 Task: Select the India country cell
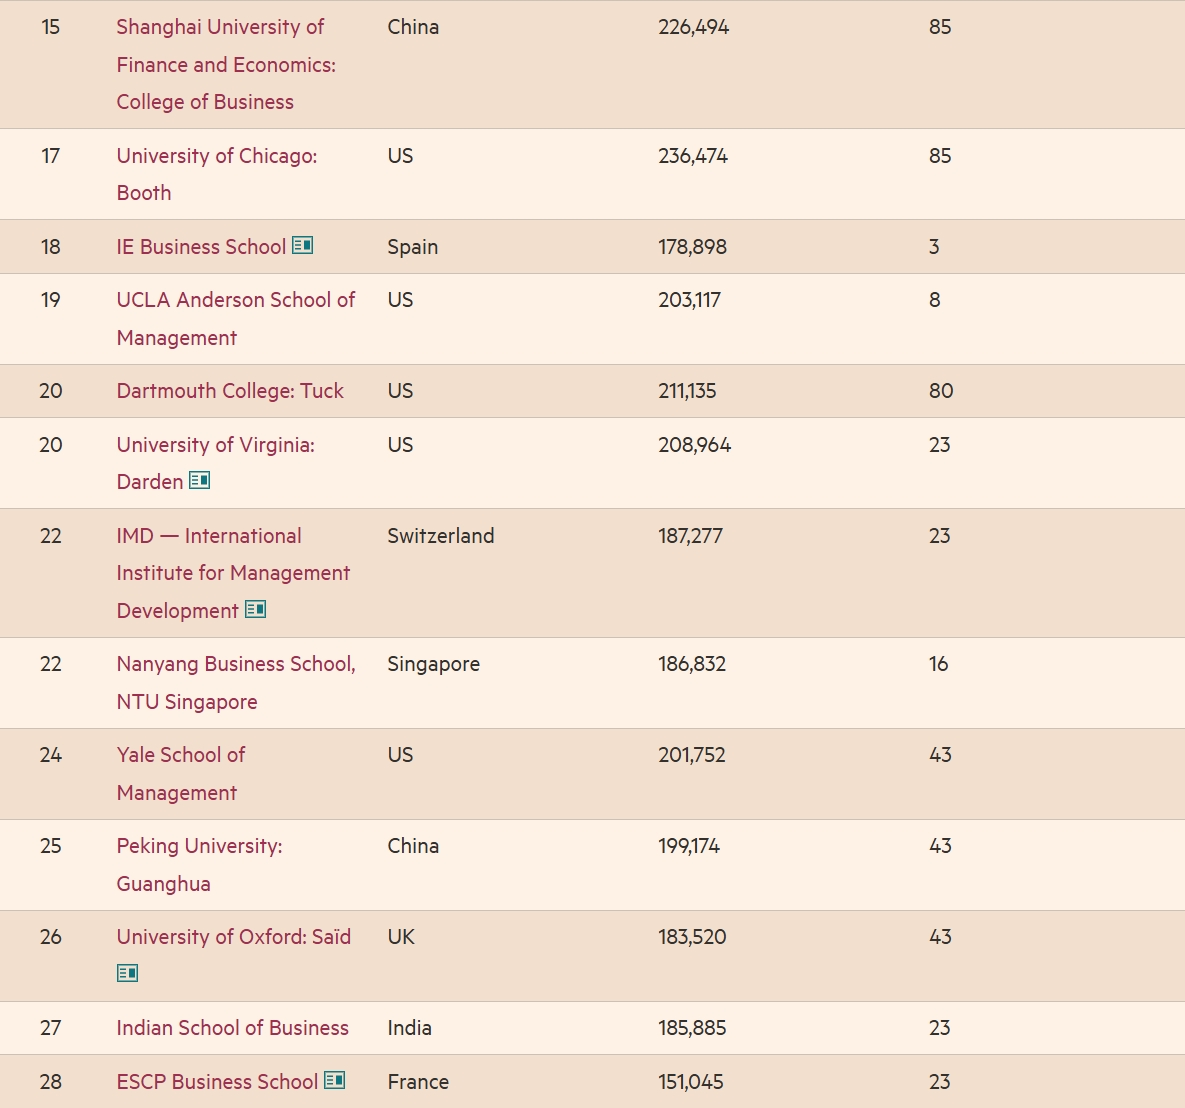[x=410, y=1028]
